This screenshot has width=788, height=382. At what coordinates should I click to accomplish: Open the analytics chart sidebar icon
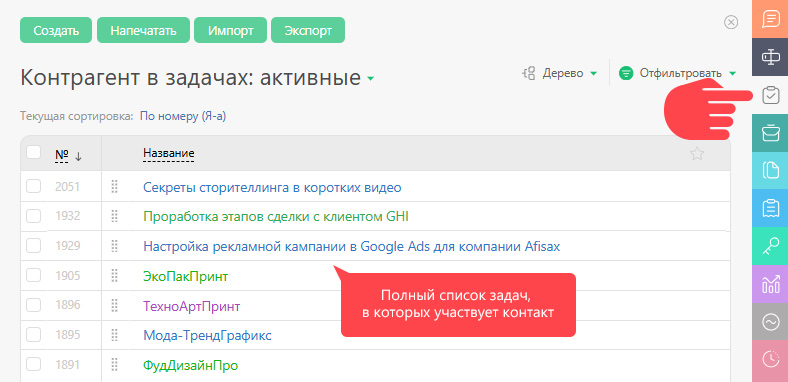click(770, 284)
